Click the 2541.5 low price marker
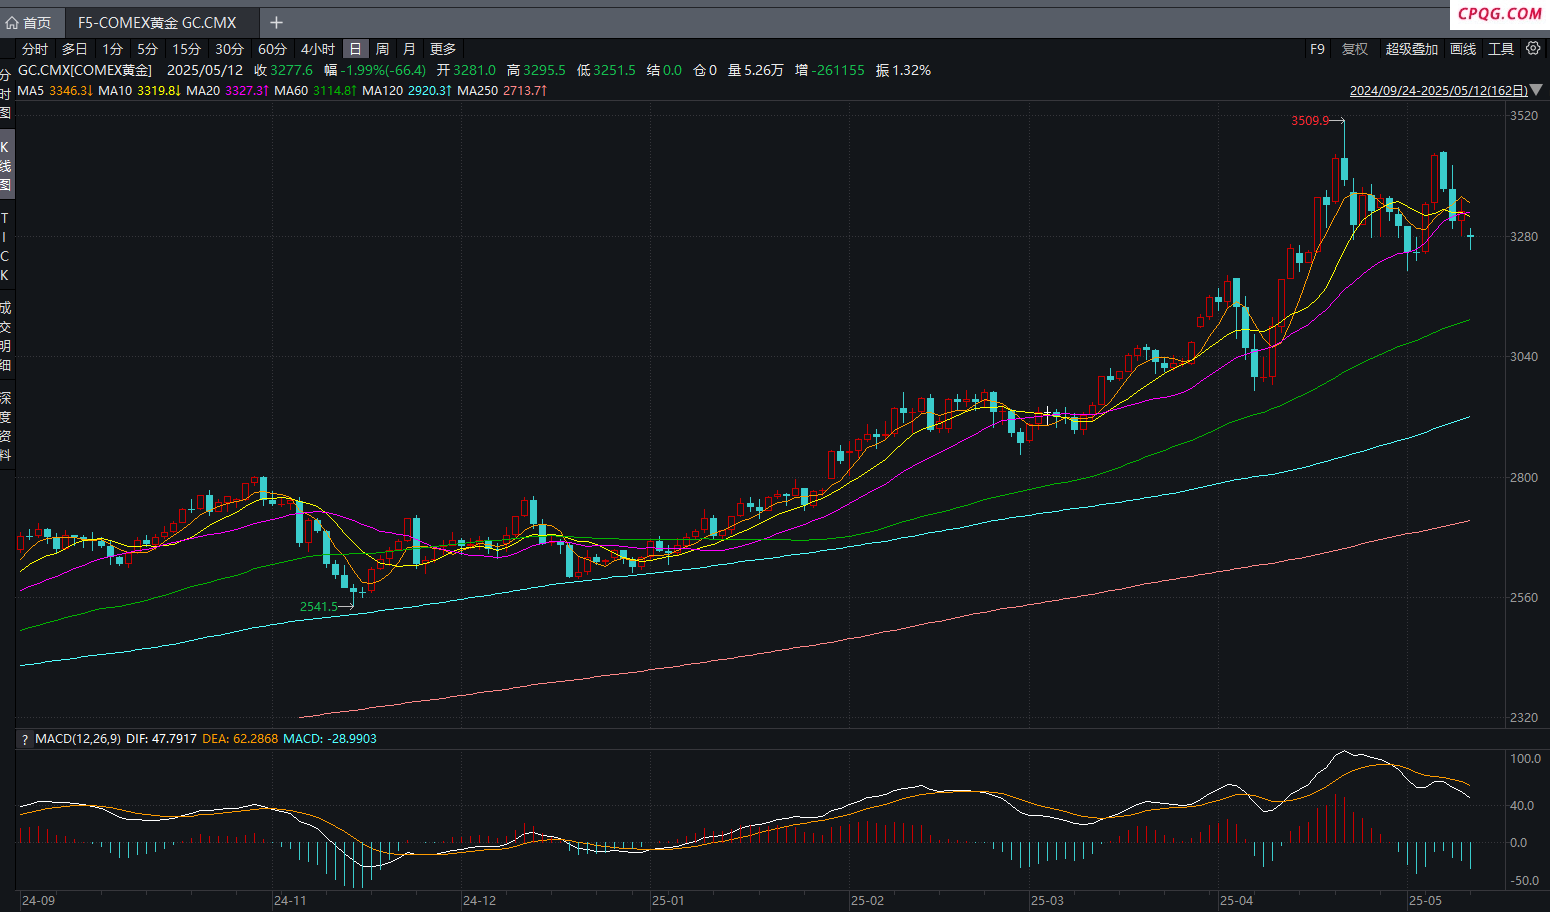 (x=319, y=607)
